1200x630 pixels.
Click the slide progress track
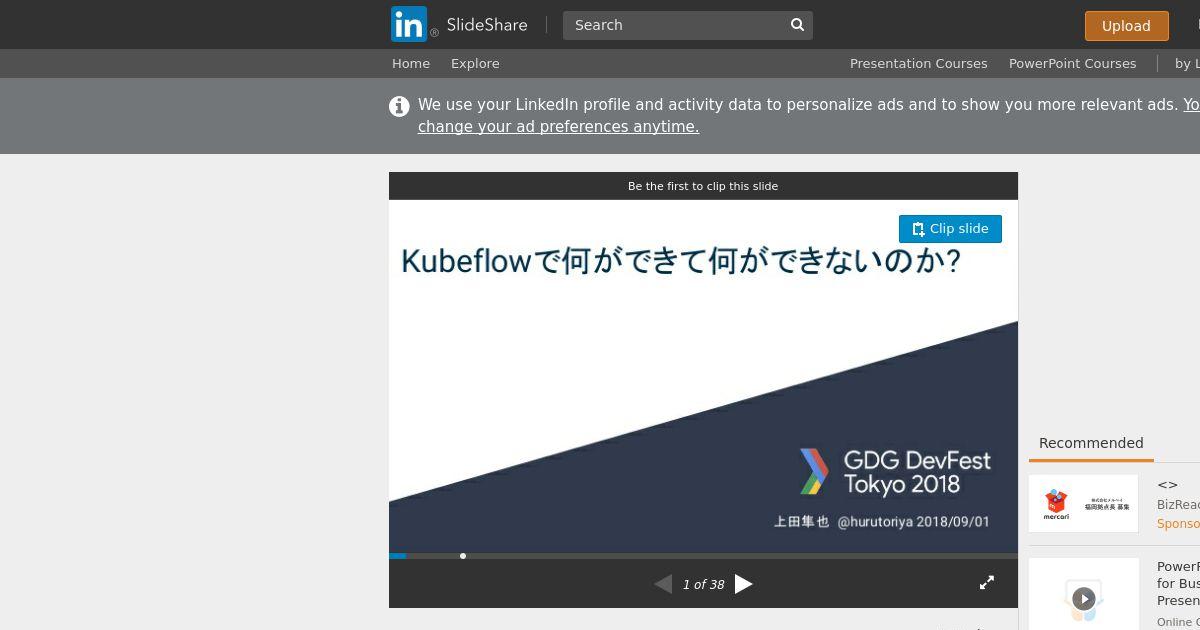pos(703,555)
